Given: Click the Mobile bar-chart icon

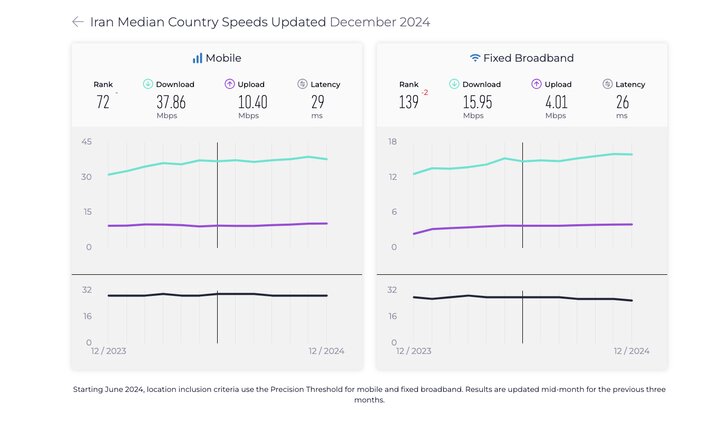Looking at the screenshot, I should pyautogui.click(x=197, y=58).
